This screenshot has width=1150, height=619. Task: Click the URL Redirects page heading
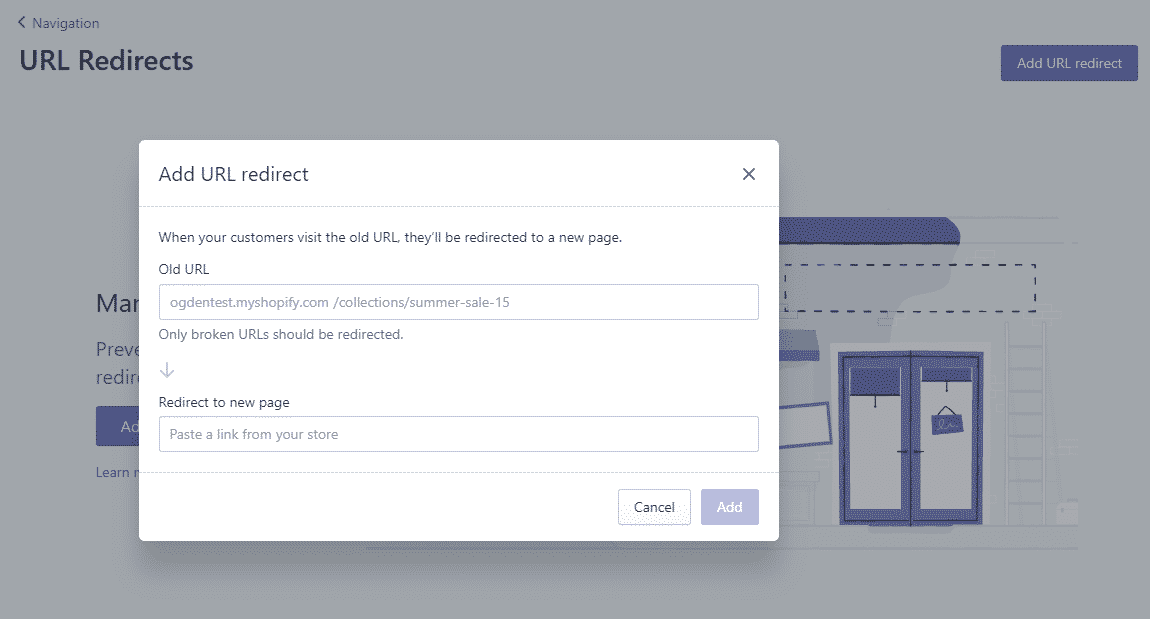(x=106, y=61)
